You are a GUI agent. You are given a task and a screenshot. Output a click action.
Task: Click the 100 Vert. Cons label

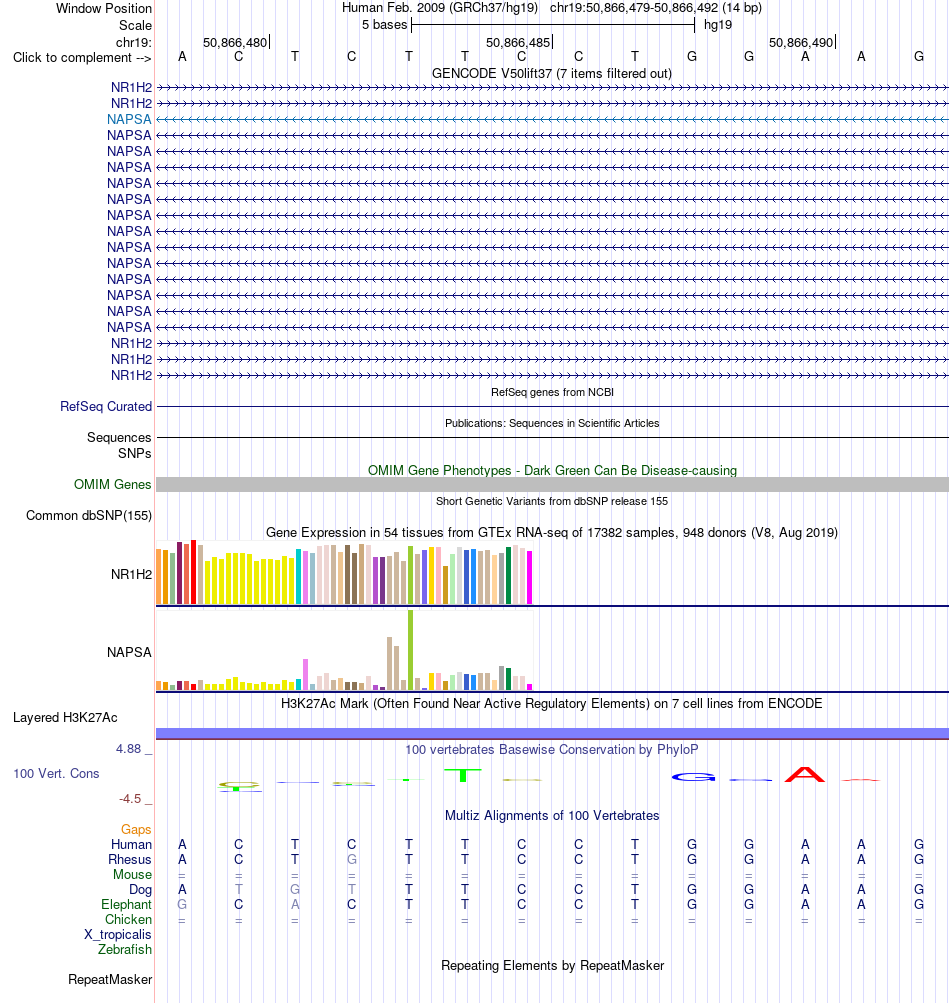click(x=56, y=774)
